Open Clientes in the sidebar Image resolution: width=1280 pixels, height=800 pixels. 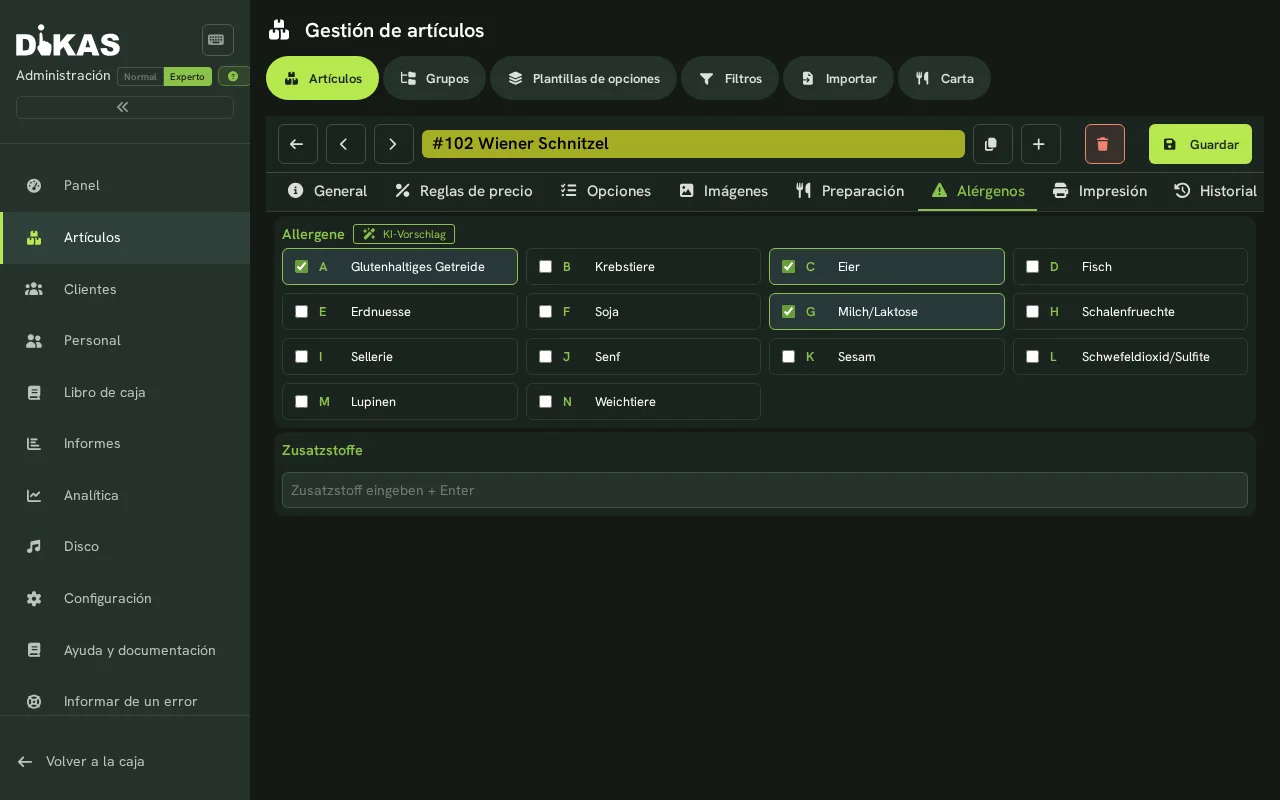coord(125,289)
